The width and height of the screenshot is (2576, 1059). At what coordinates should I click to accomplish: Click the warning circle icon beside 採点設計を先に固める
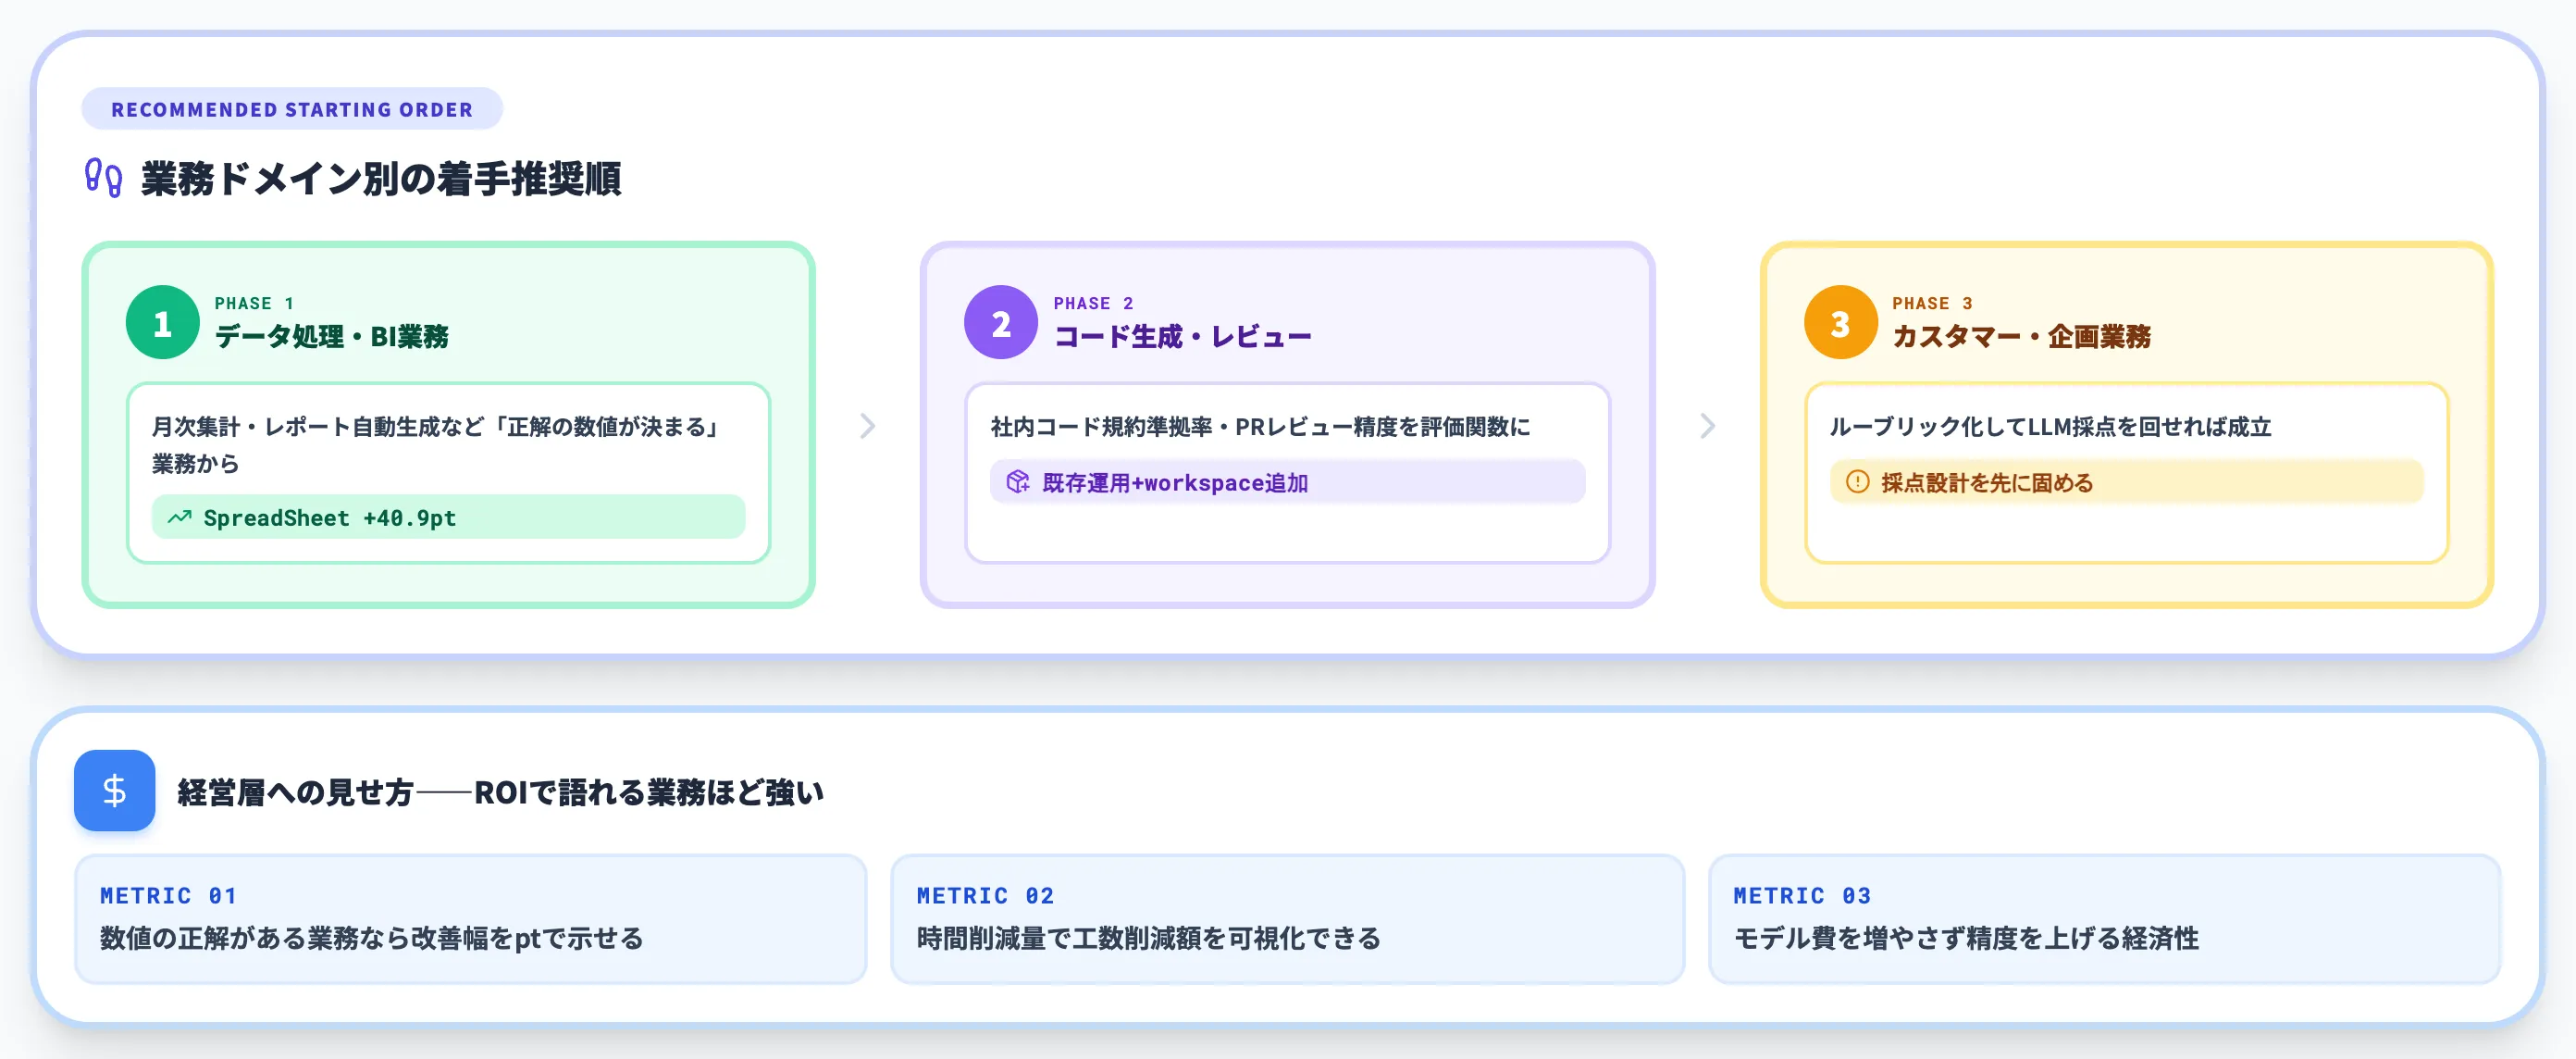pyautogui.click(x=1857, y=482)
